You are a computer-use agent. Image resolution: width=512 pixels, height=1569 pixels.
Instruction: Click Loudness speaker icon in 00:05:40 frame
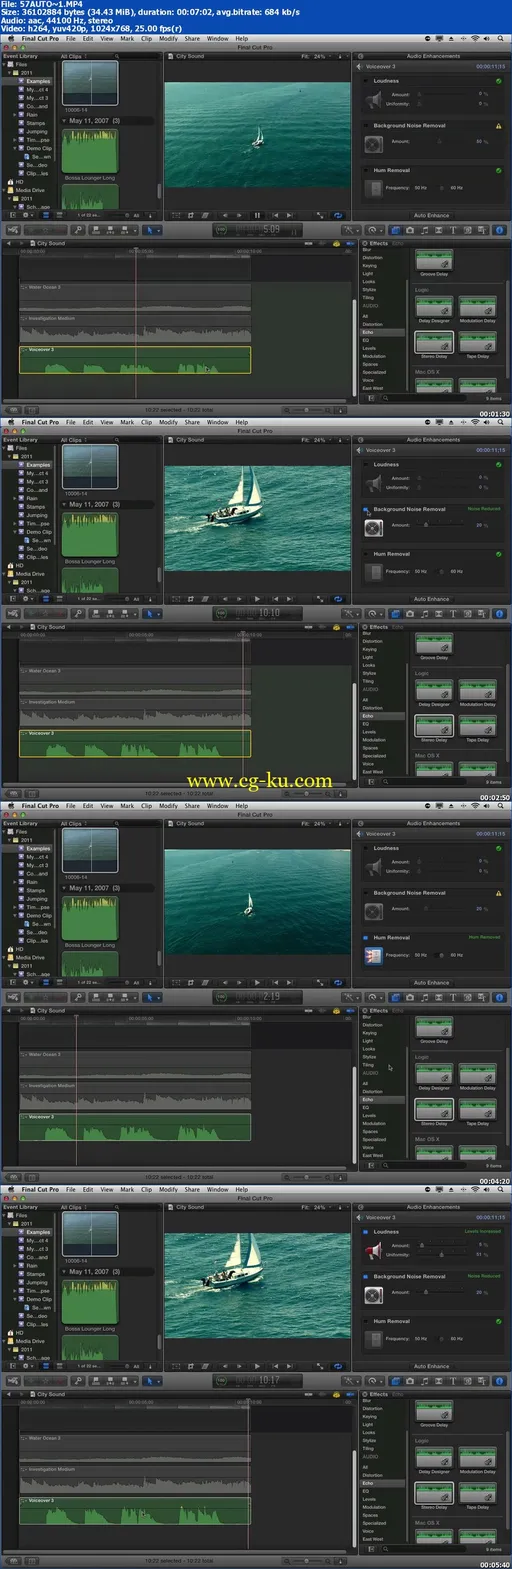(373, 1250)
